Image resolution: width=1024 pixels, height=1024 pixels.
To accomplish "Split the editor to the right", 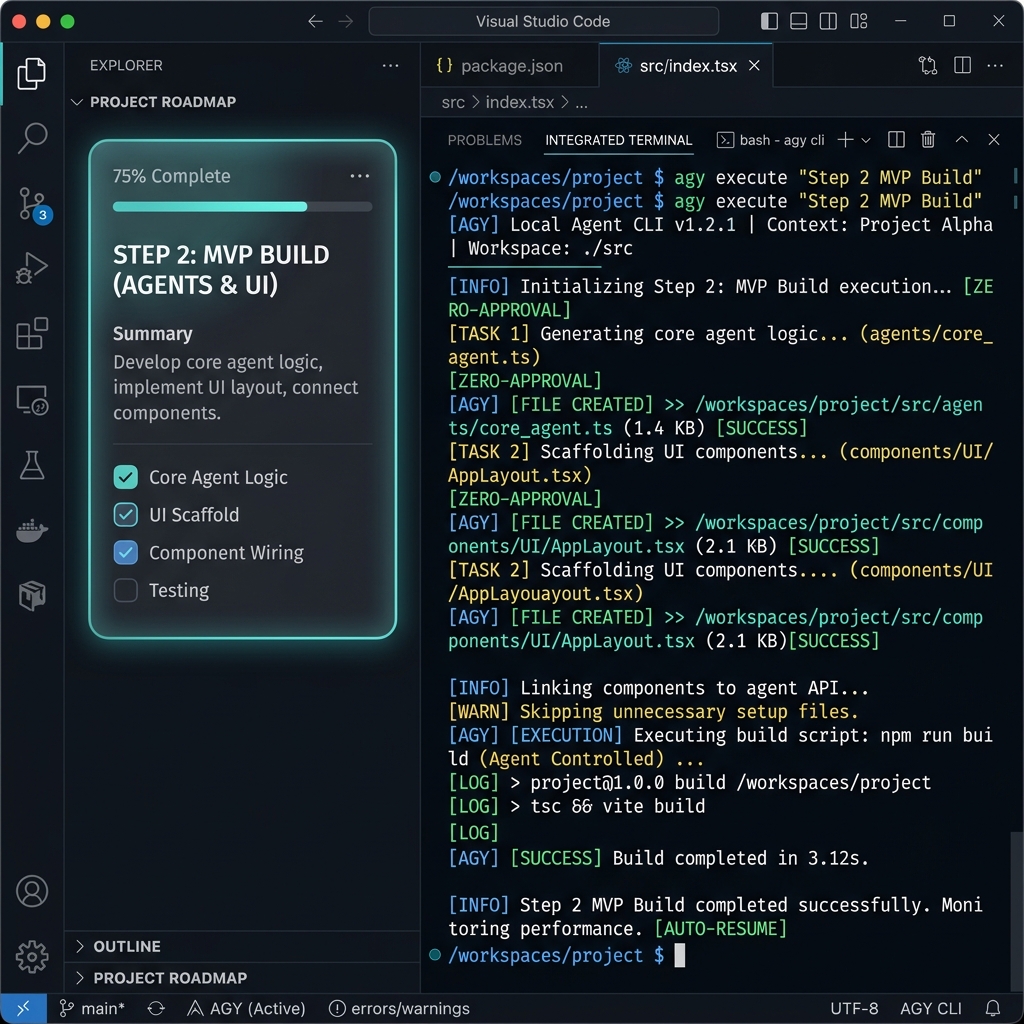I will click(962, 65).
